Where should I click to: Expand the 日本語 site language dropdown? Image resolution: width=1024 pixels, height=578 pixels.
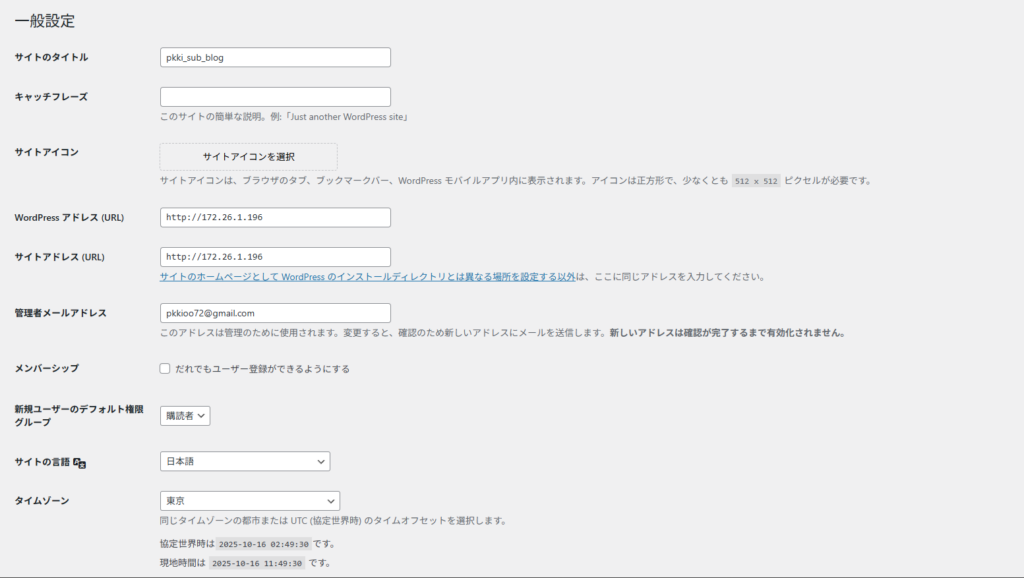click(245, 461)
